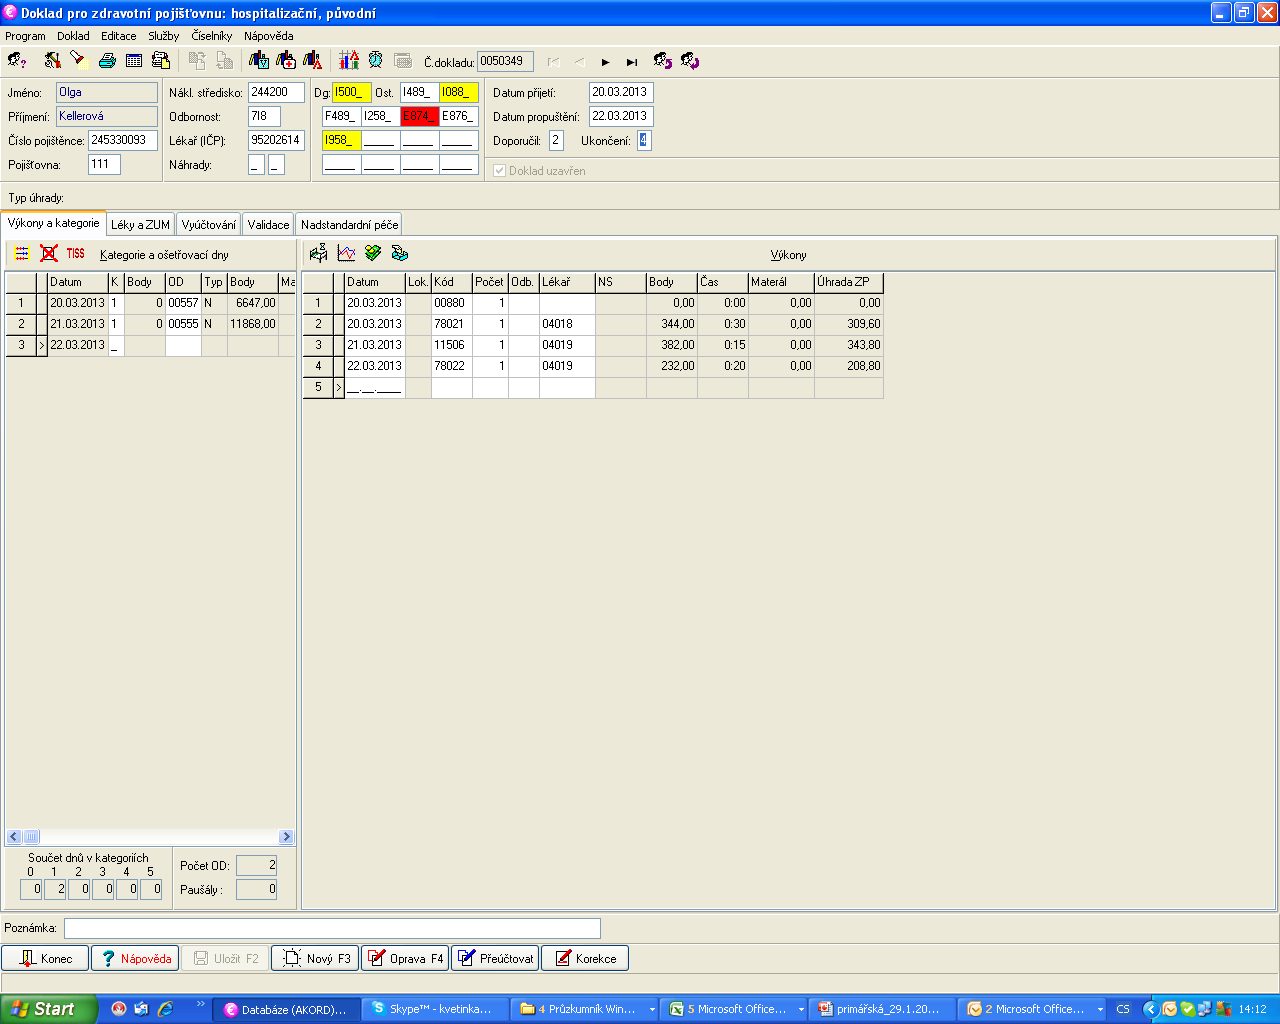
Task: Click the colored bar chart toolbar icon
Action: point(349,61)
